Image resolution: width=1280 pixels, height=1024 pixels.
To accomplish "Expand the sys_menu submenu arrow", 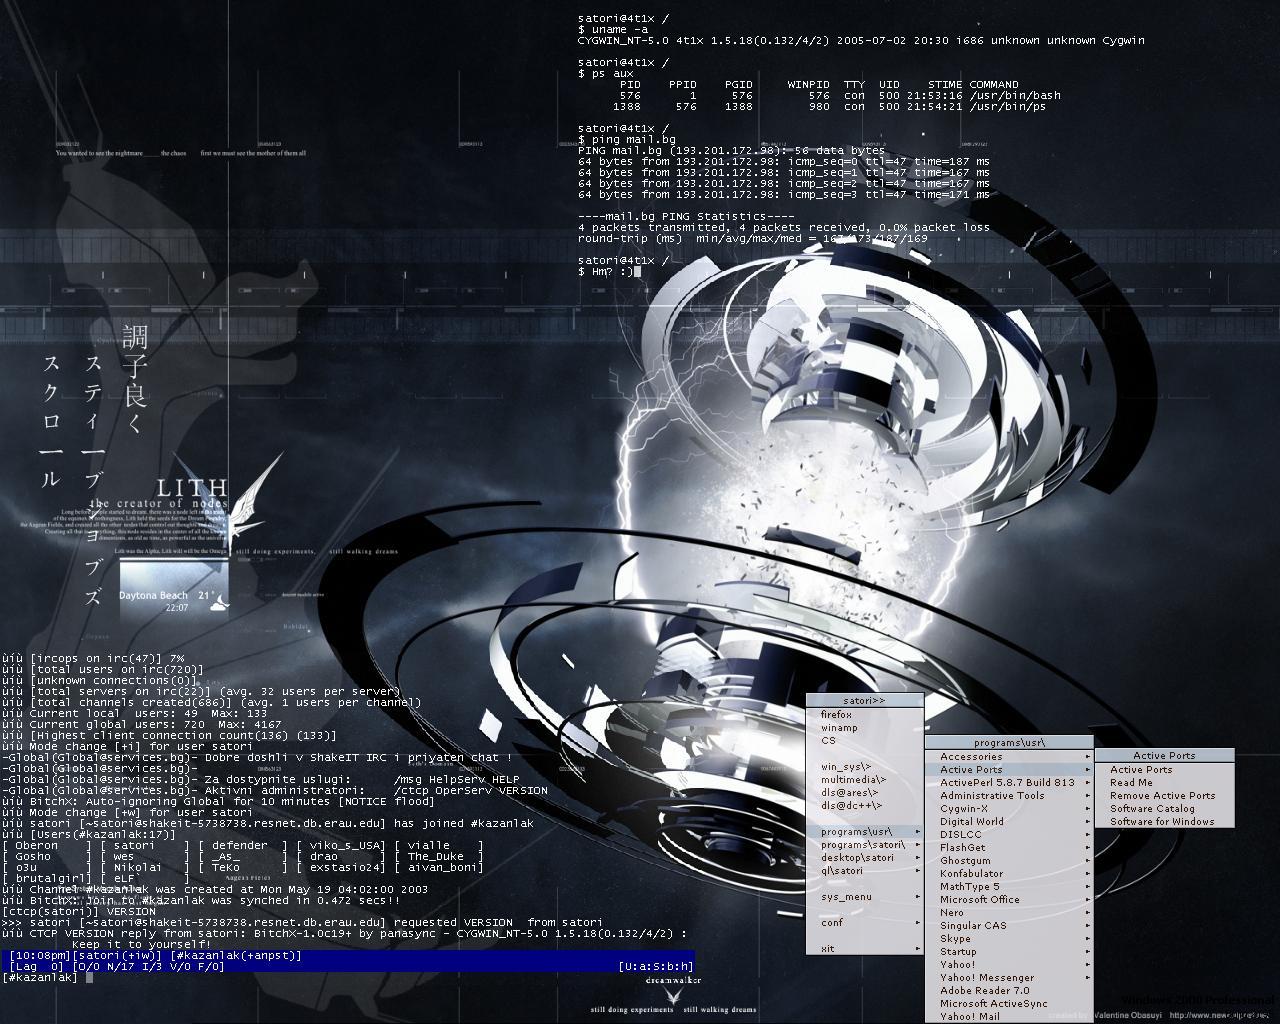I will pos(917,897).
